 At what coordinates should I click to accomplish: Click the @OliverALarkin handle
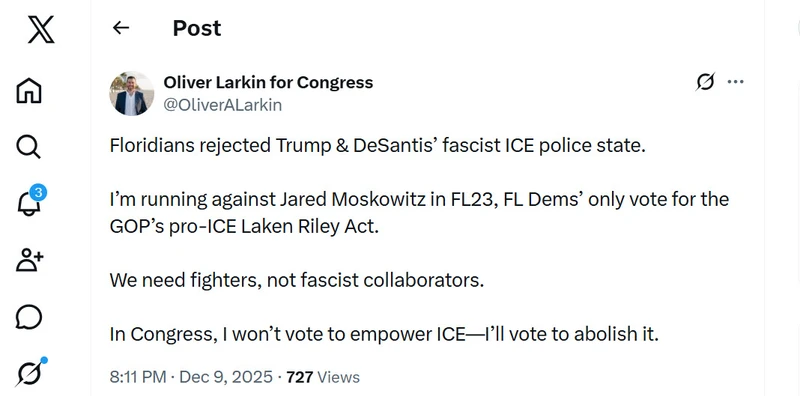pyautogui.click(x=222, y=105)
